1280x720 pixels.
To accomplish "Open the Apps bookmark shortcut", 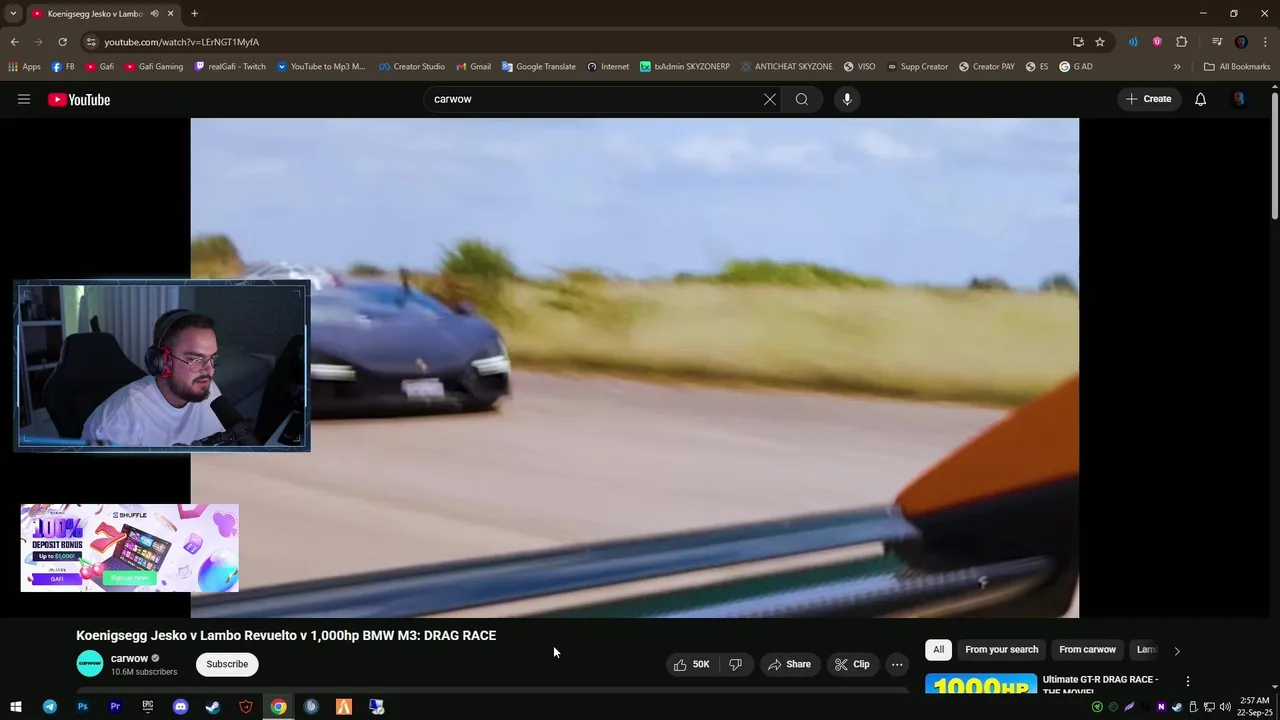I will click(x=24, y=67).
